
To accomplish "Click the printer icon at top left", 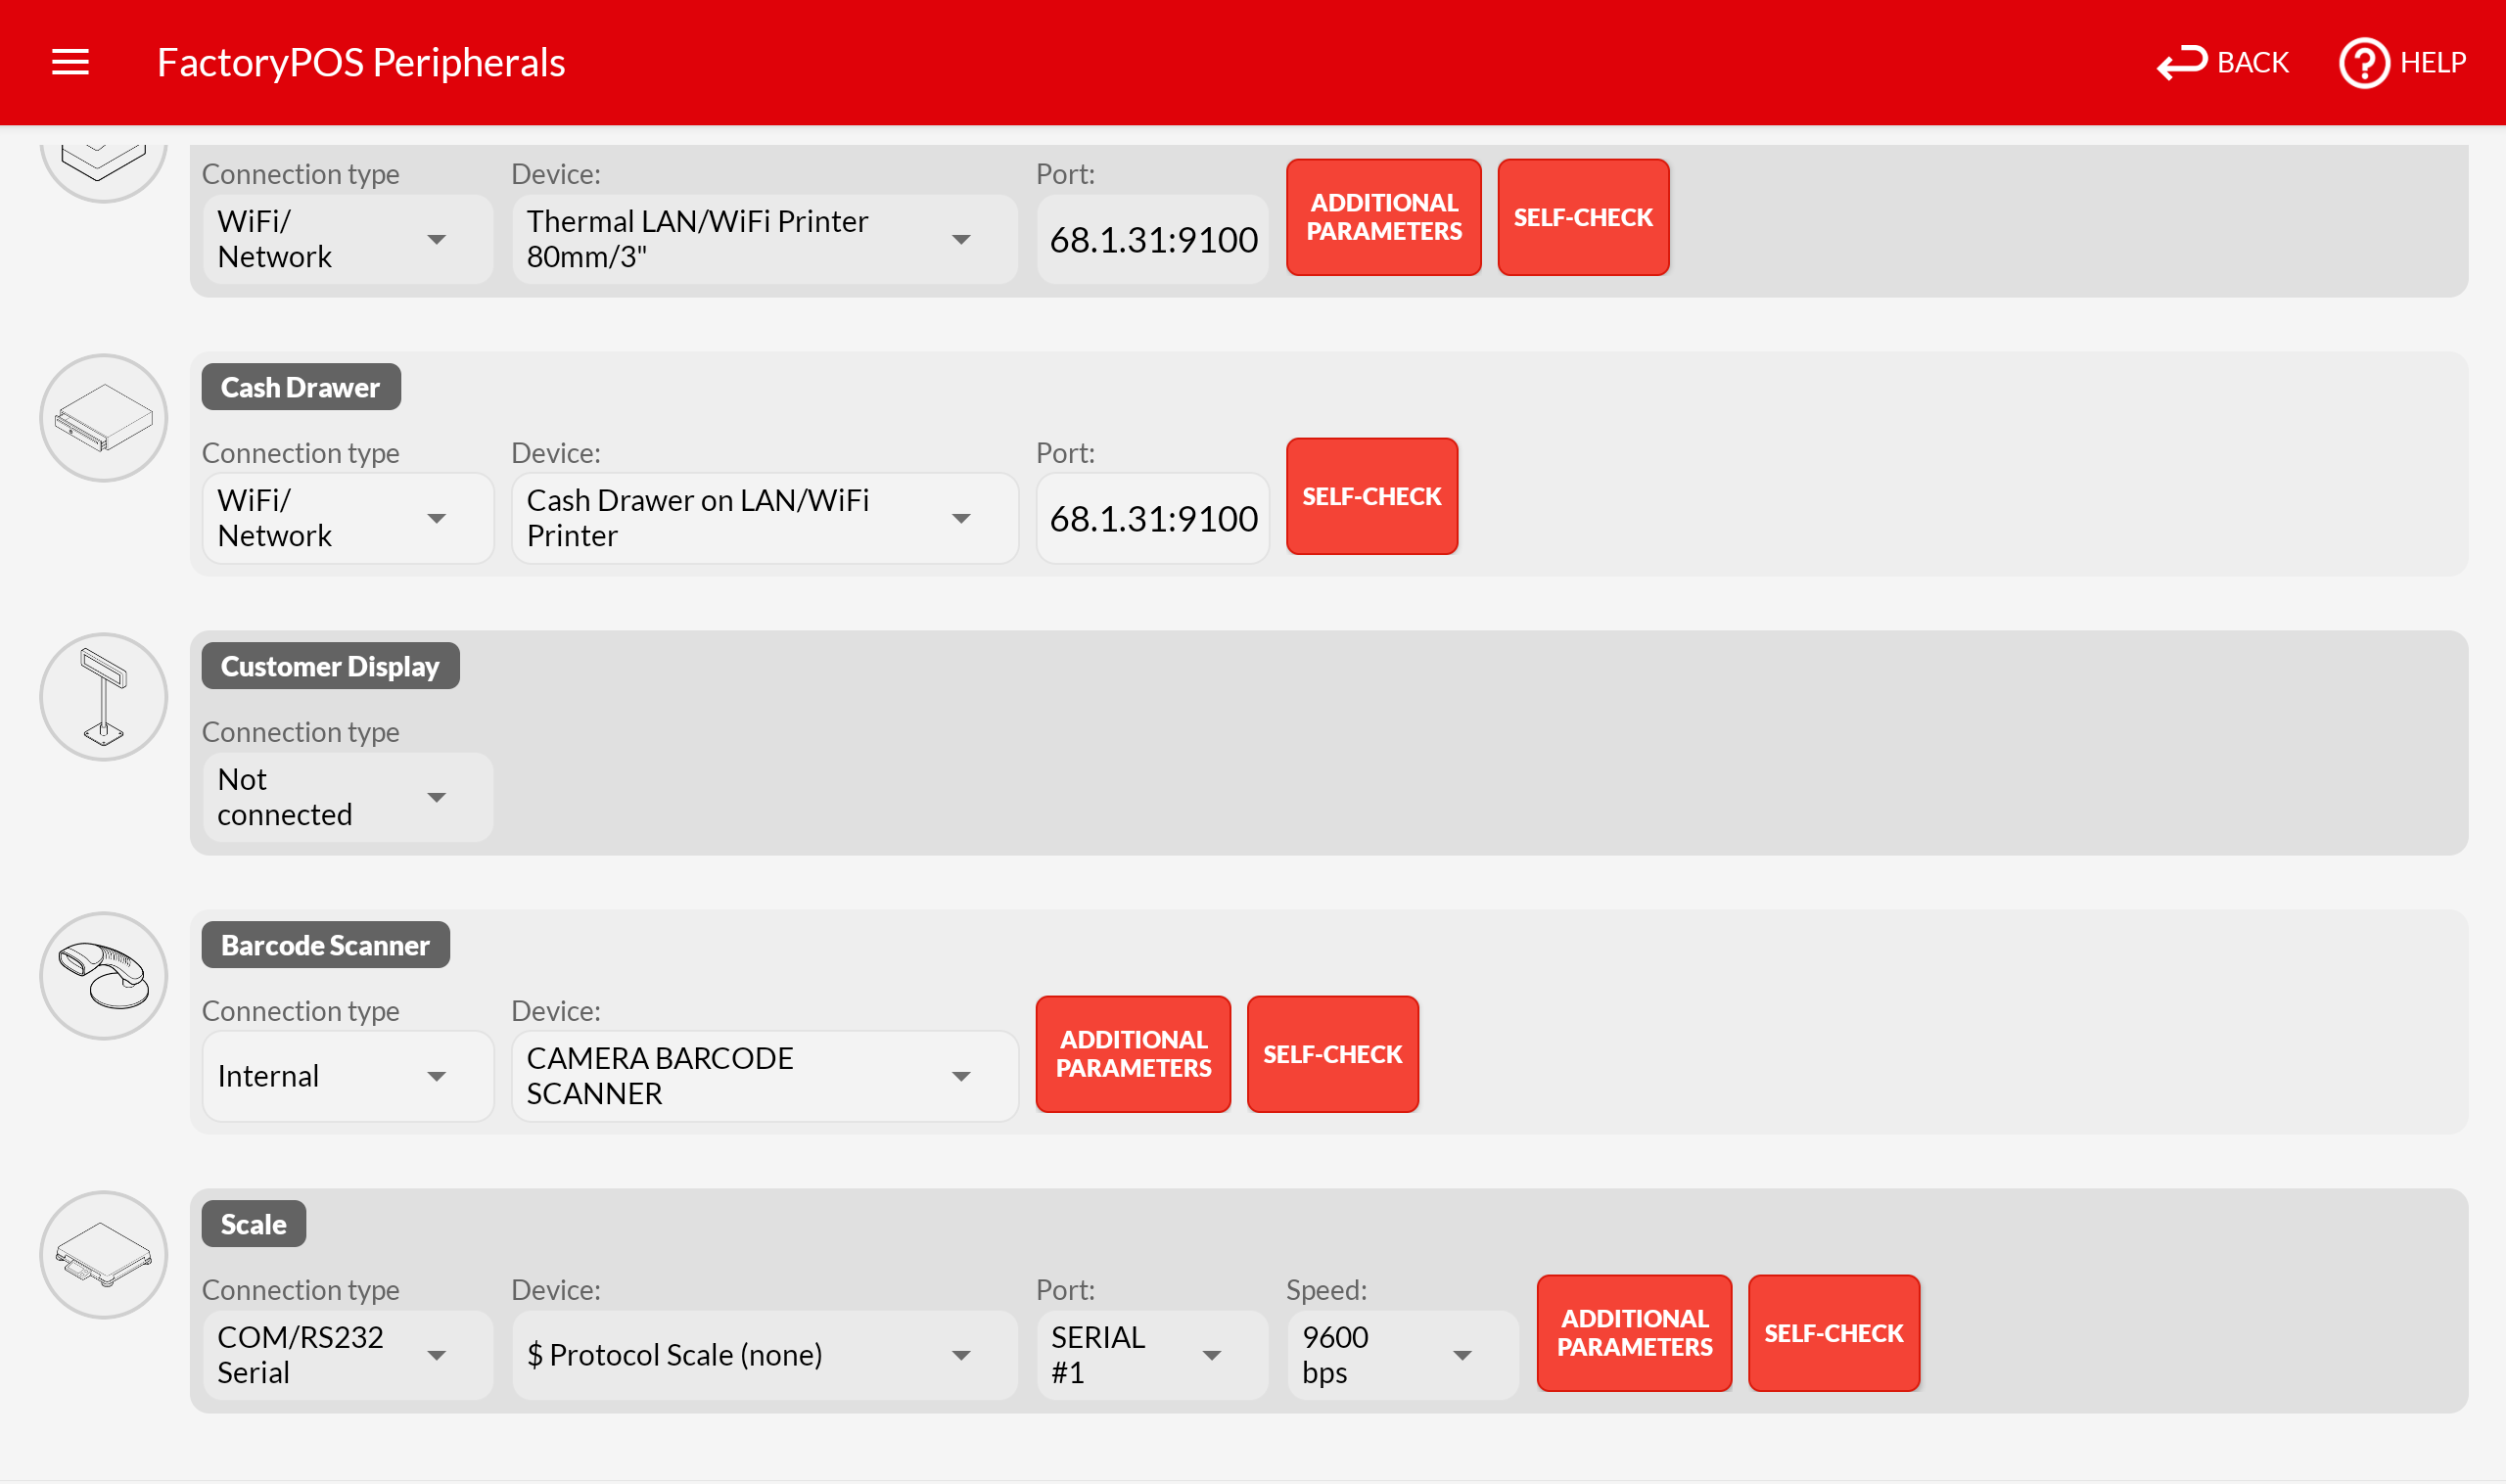I will point(103,165).
